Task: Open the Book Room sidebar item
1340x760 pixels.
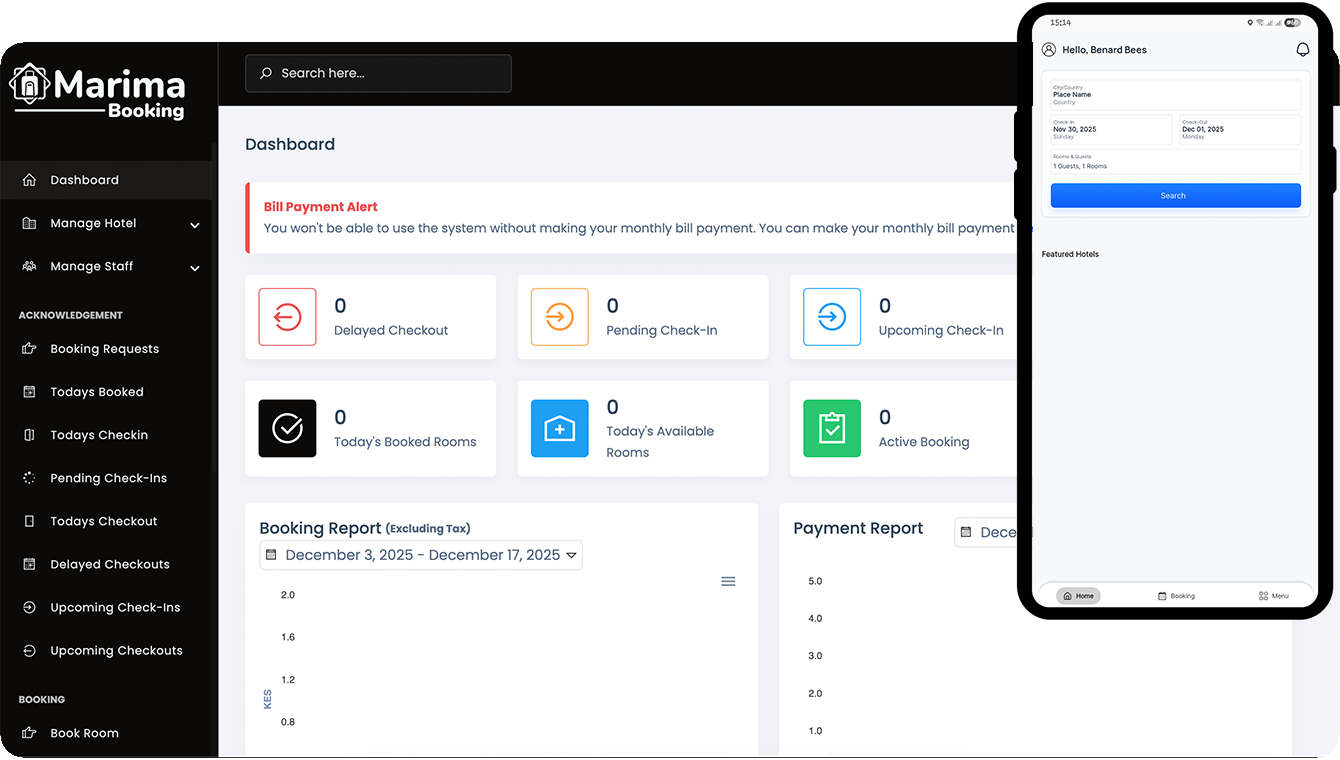Action: coord(84,732)
